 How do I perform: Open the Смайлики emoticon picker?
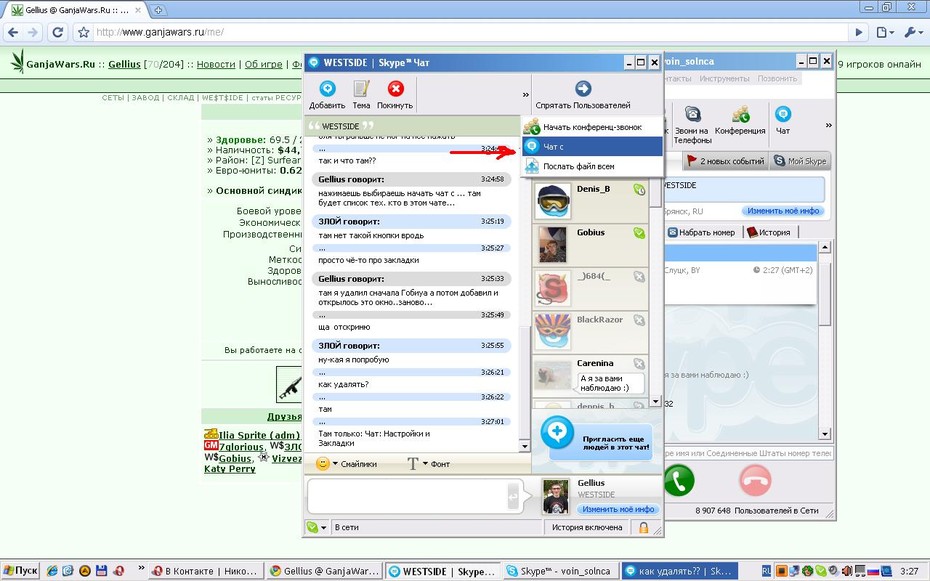pyautogui.click(x=347, y=464)
